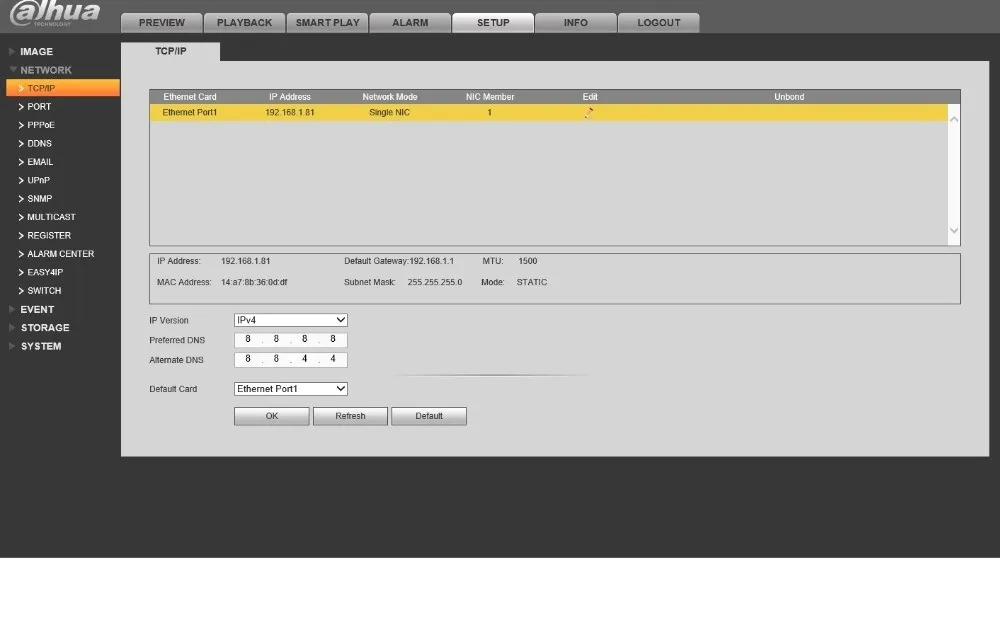The image size is (1000, 637).
Task: Expand the SYSTEM section
Action: 35,346
